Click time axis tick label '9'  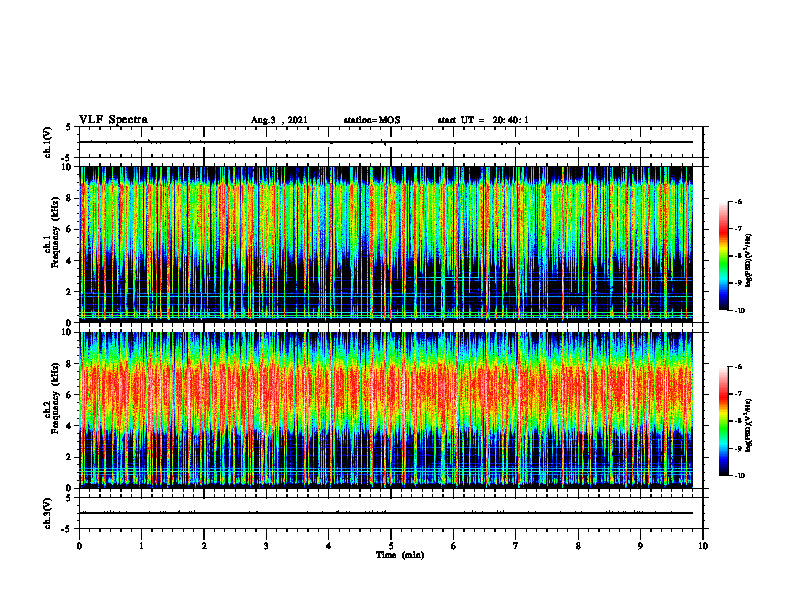coord(640,546)
